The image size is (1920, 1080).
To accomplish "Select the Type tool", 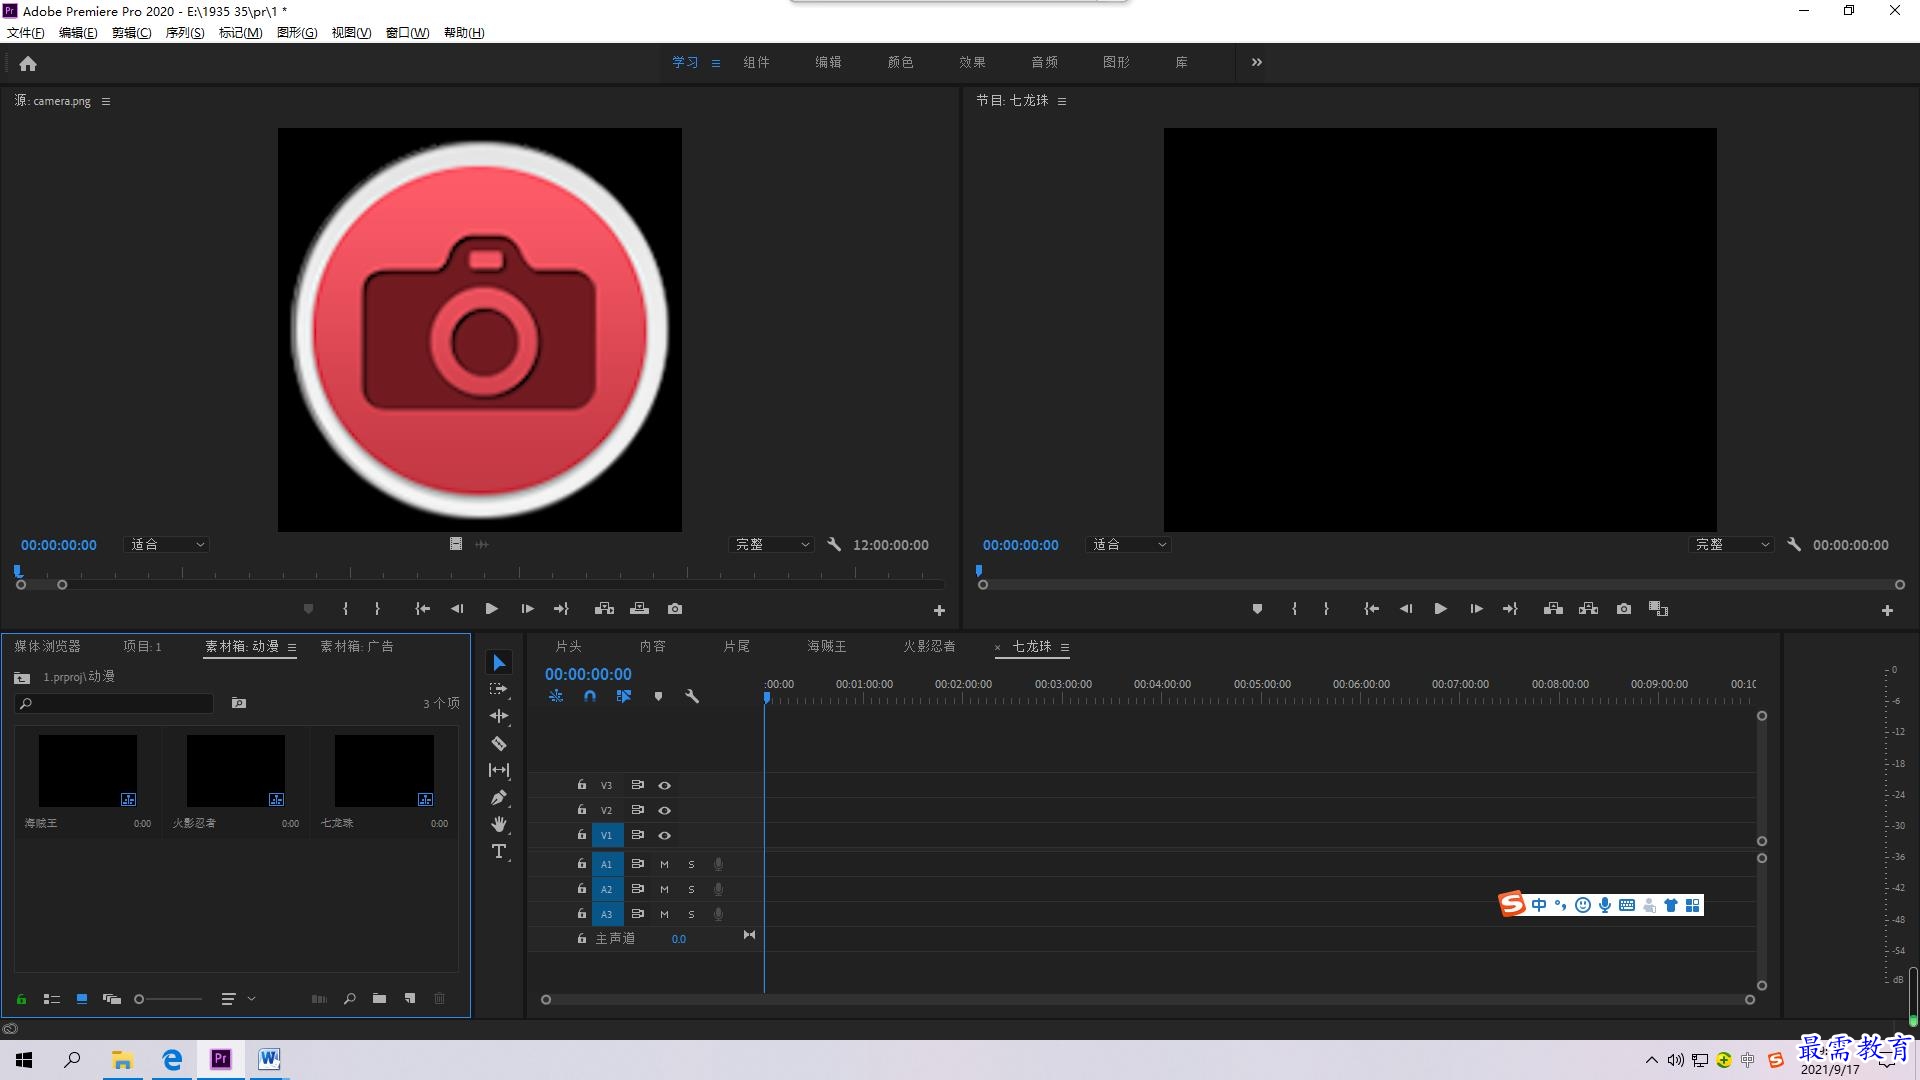I will pos(499,851).
